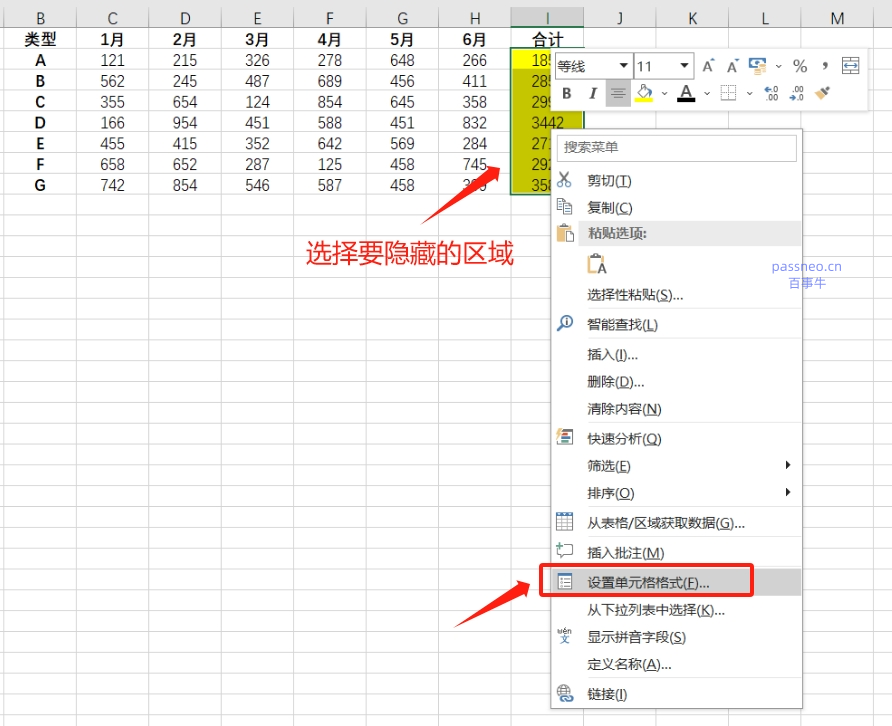Screen dimensions: 892x726
Task: Apply accounting number format icon
Action: pos(757,66)
